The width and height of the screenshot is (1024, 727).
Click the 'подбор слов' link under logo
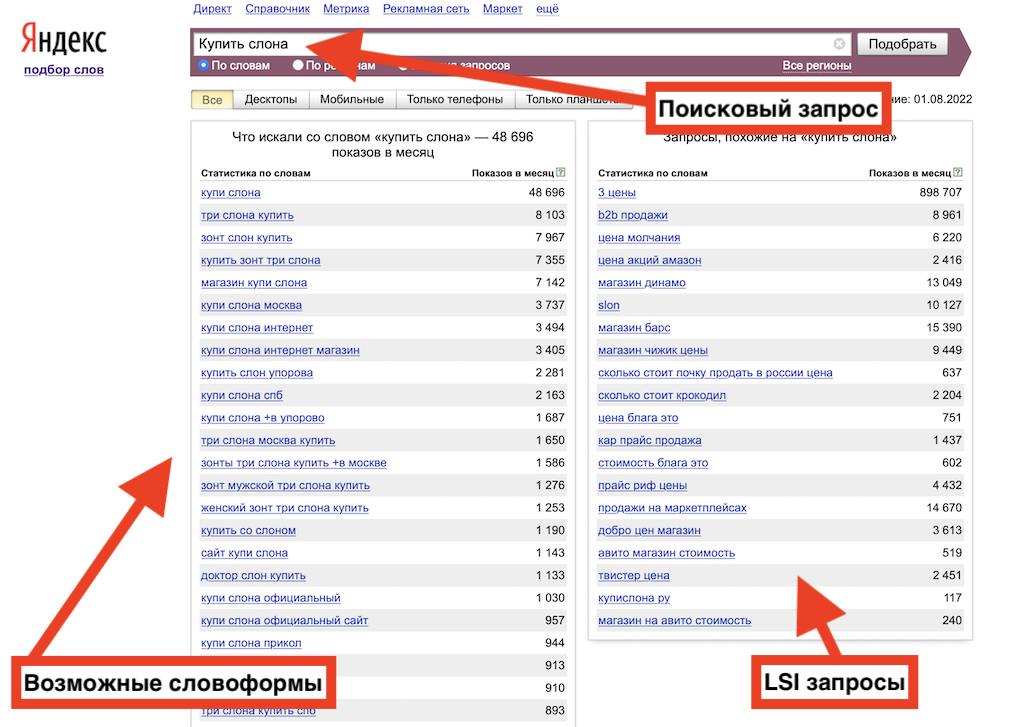64,69
